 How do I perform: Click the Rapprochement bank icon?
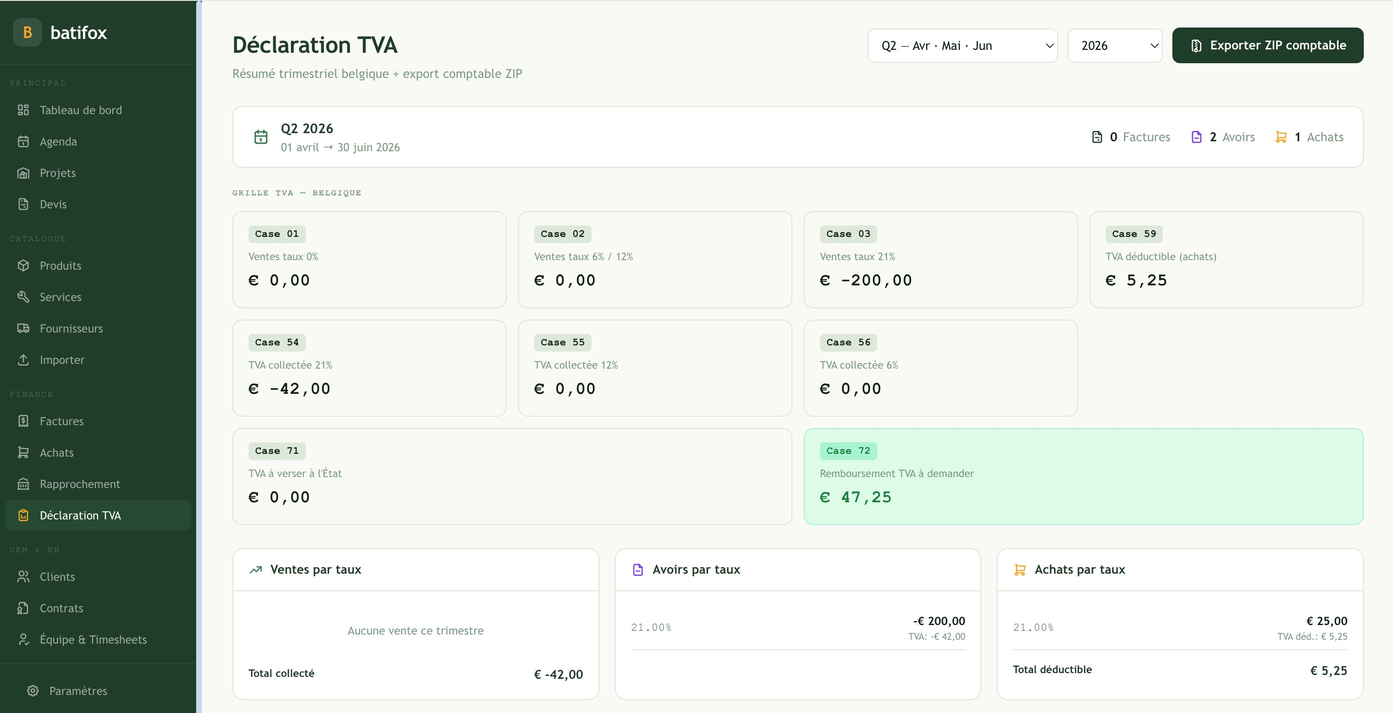[x=23, y=484]
